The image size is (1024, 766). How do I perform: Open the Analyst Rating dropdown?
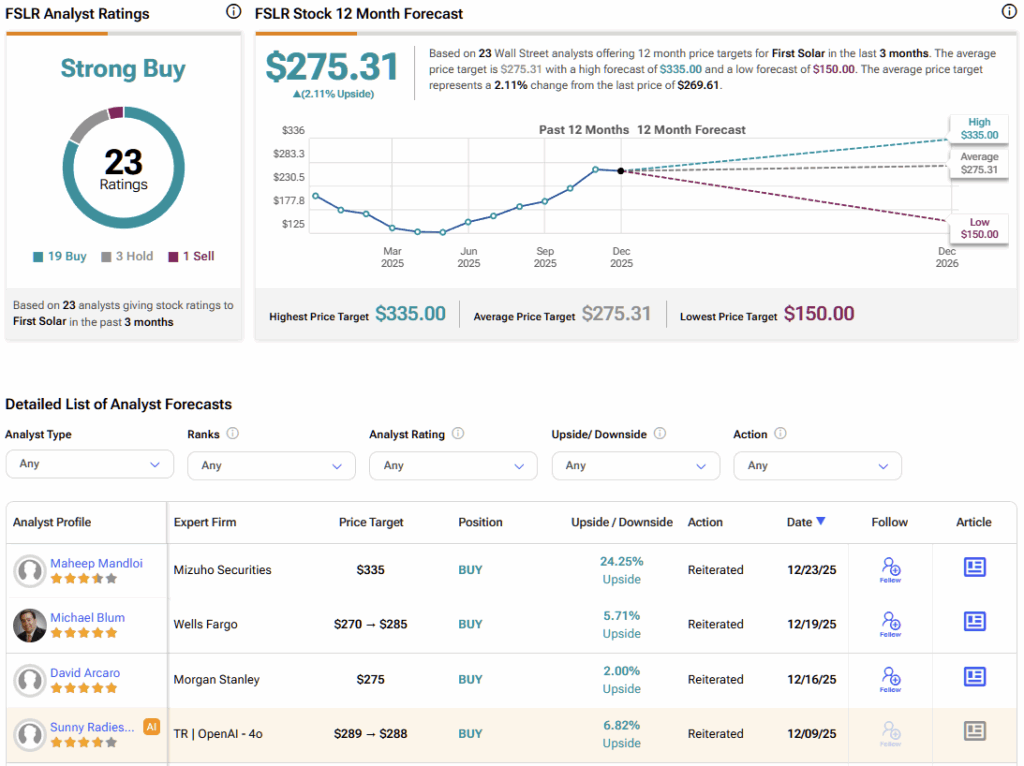pos(453,466)
